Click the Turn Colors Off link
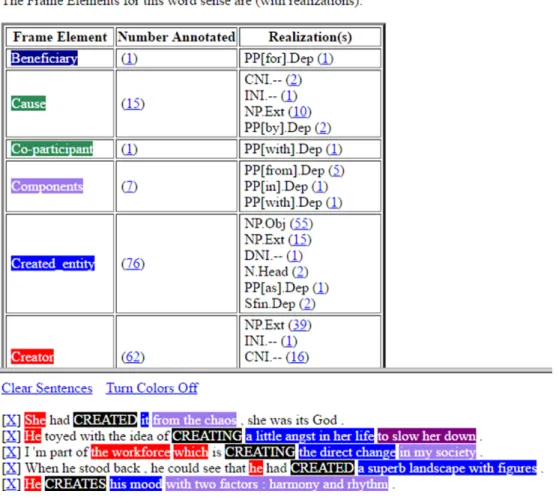The width and height of the screenshot is (559, 503). (152, 388)
